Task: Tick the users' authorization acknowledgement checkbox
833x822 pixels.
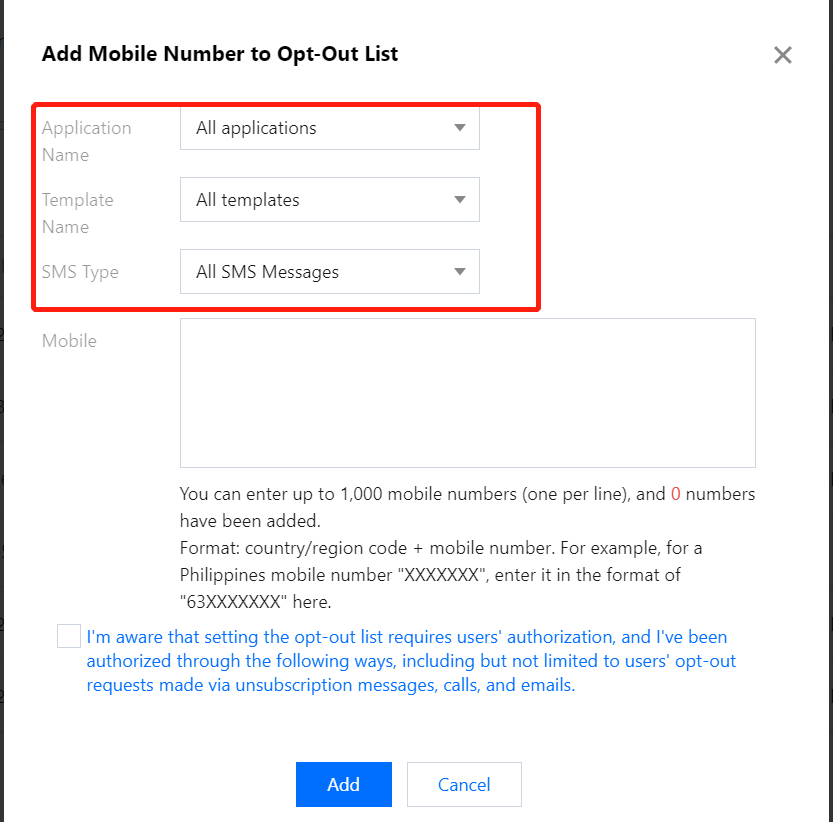Action: pos(69,636)
